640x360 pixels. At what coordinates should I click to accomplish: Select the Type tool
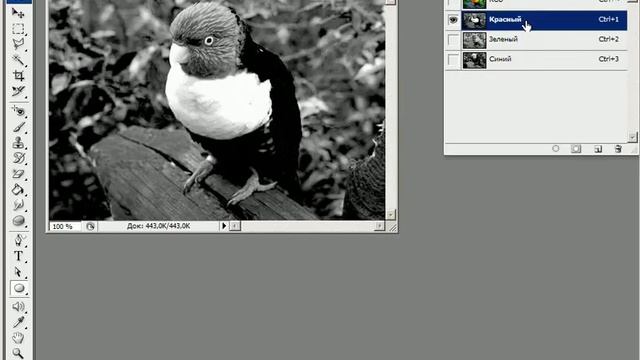tap(18, 256)
